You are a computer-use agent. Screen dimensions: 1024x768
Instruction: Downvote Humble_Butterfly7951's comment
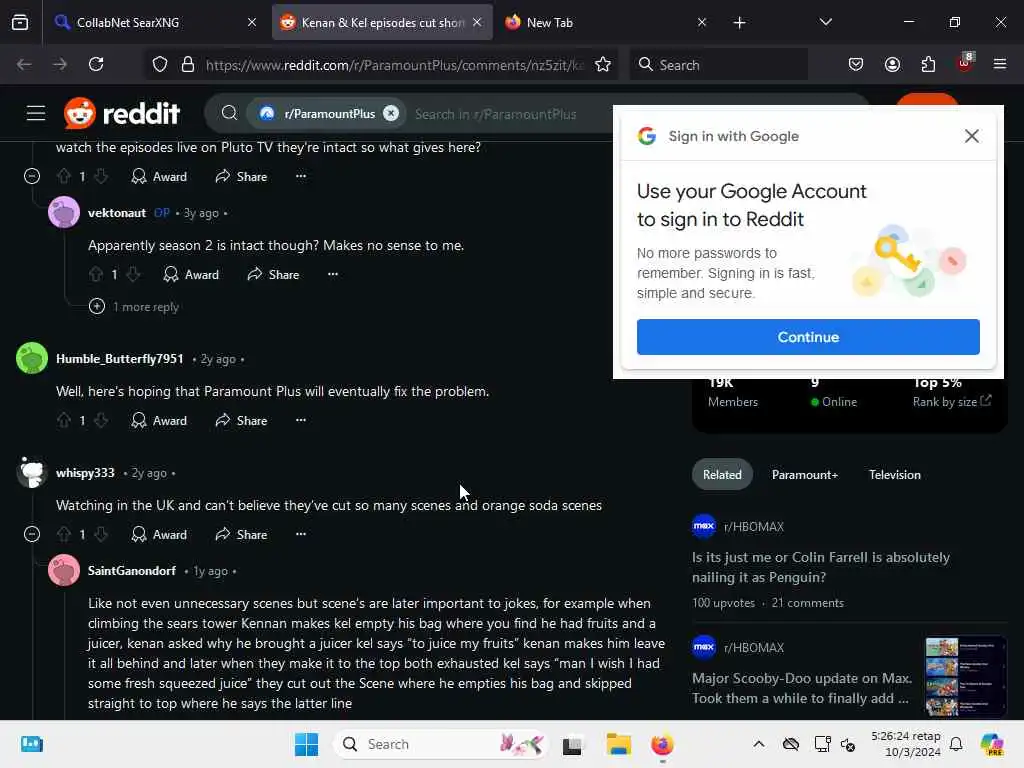pyautogui.click(x=101, y=421)
